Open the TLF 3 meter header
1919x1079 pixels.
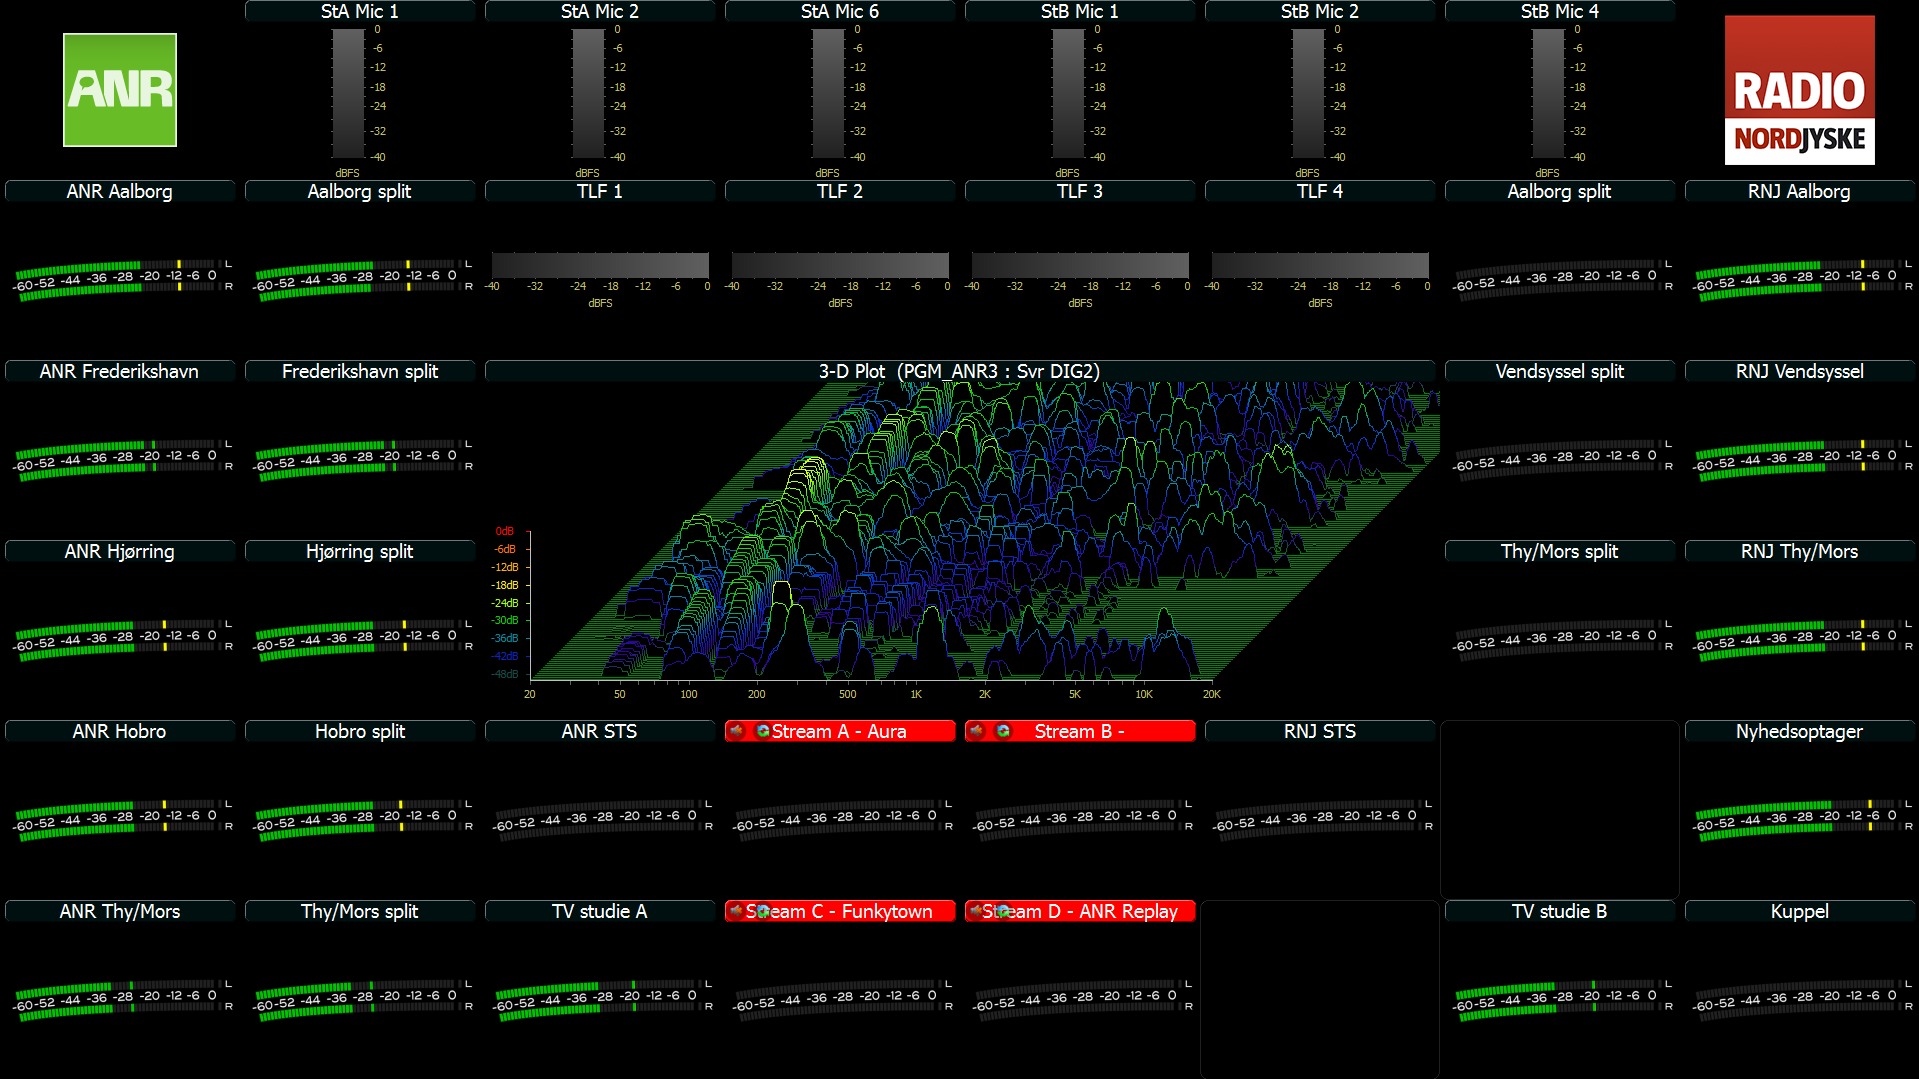tap(1080, 191)
